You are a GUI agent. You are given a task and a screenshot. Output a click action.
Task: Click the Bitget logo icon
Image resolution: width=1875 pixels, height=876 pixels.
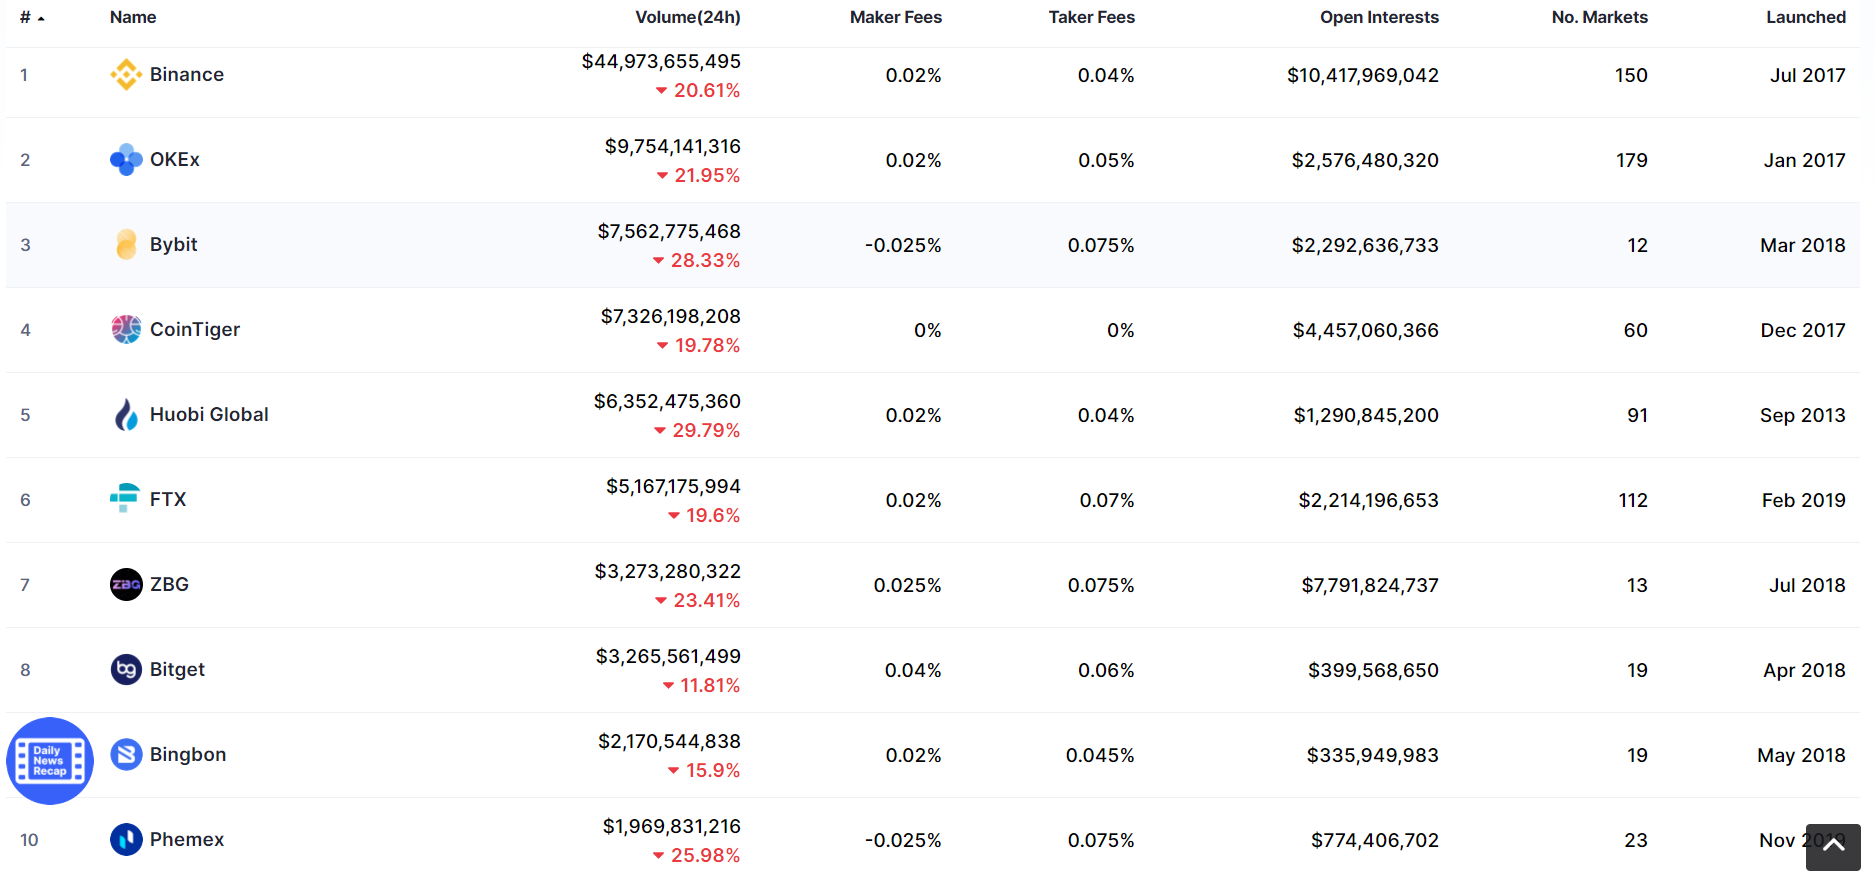pyautogui.click(x=126, y=670)
